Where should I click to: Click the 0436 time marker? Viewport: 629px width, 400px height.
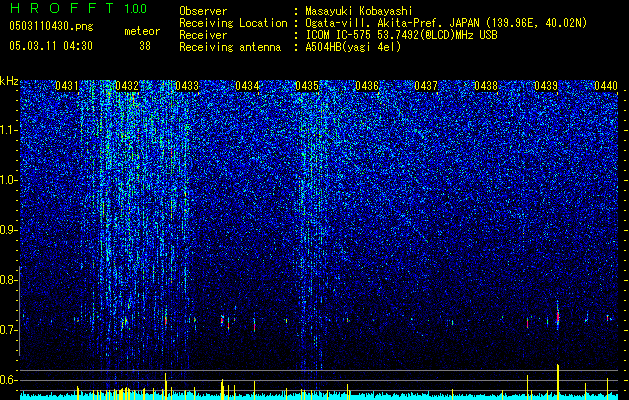(x=367, y=86)
